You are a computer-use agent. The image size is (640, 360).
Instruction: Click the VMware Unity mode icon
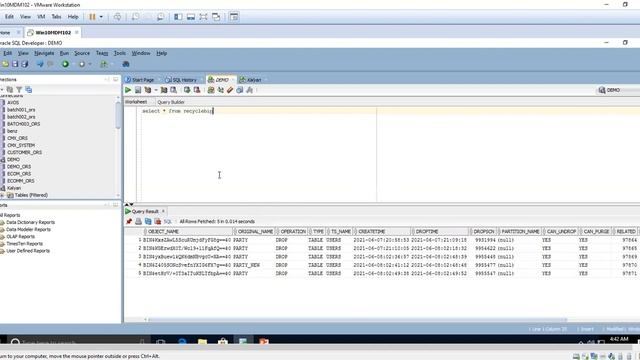point(216,17)
